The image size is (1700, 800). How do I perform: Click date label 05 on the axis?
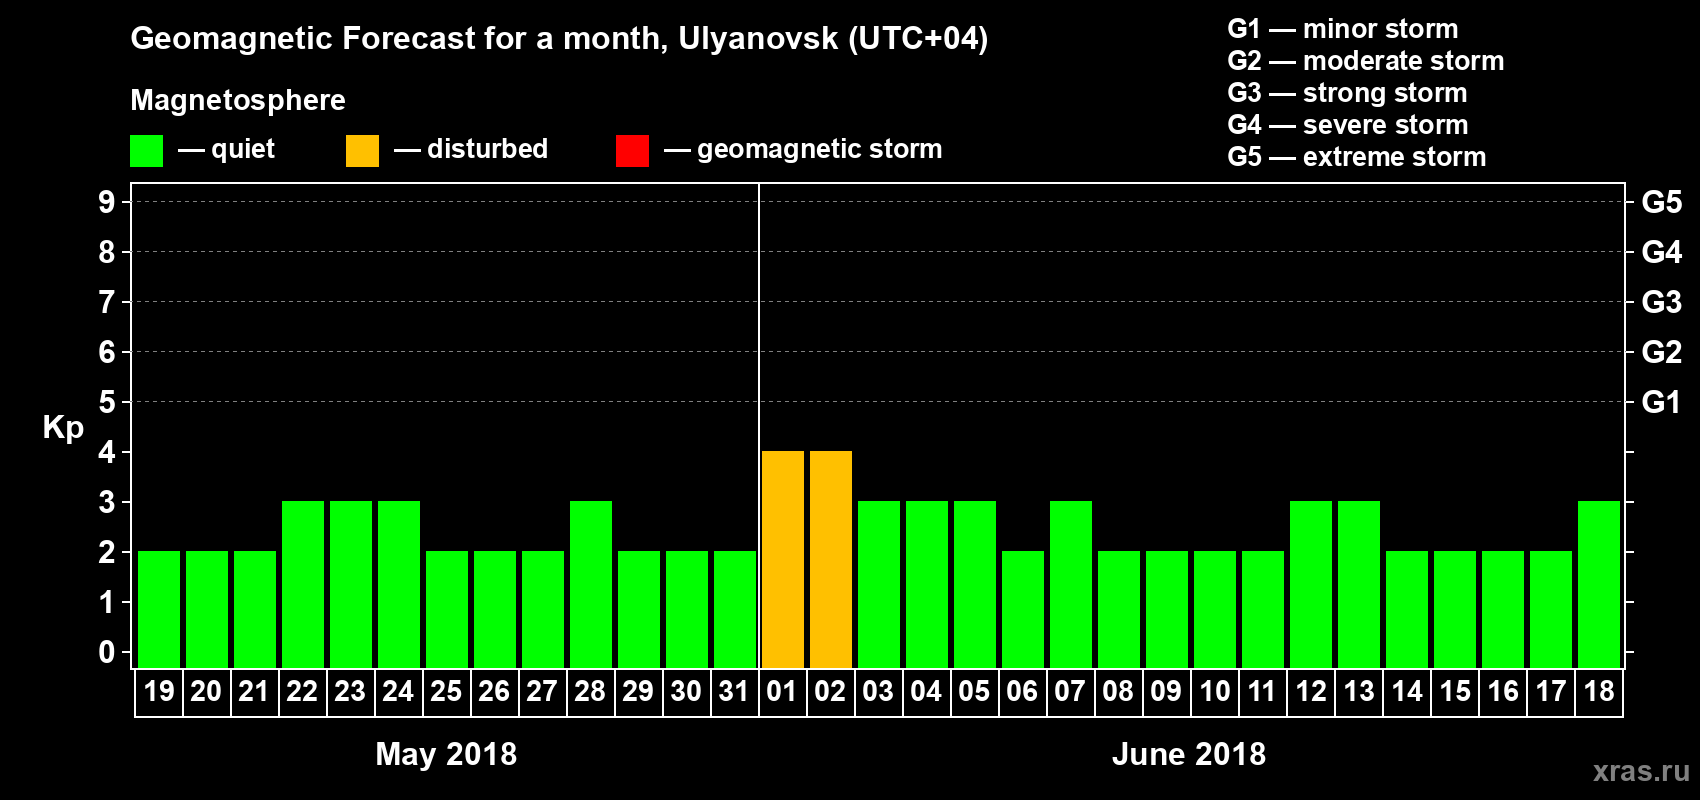(x=974, y=691)
